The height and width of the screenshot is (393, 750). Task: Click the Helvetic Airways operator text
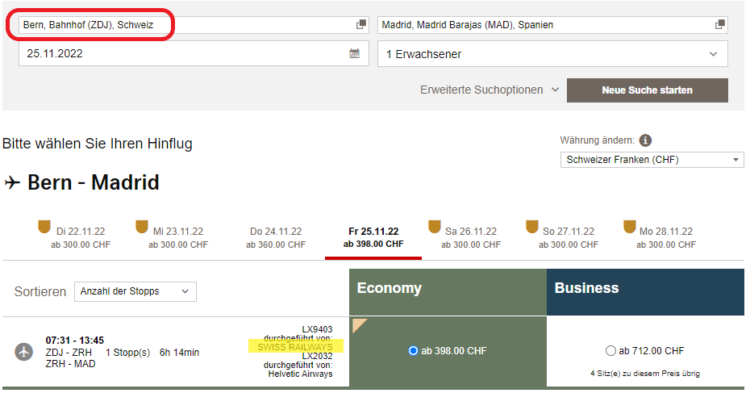point(300,374)
